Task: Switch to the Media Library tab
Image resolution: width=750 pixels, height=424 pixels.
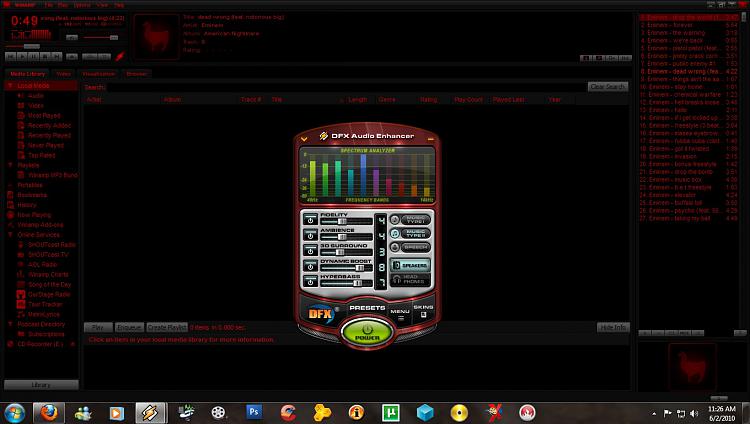Action: [28, 74]
